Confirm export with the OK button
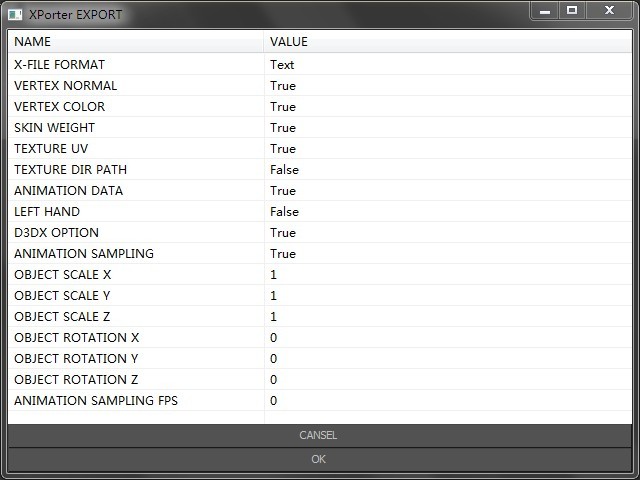This screenshot has height=480, width=640. [319, 459]
